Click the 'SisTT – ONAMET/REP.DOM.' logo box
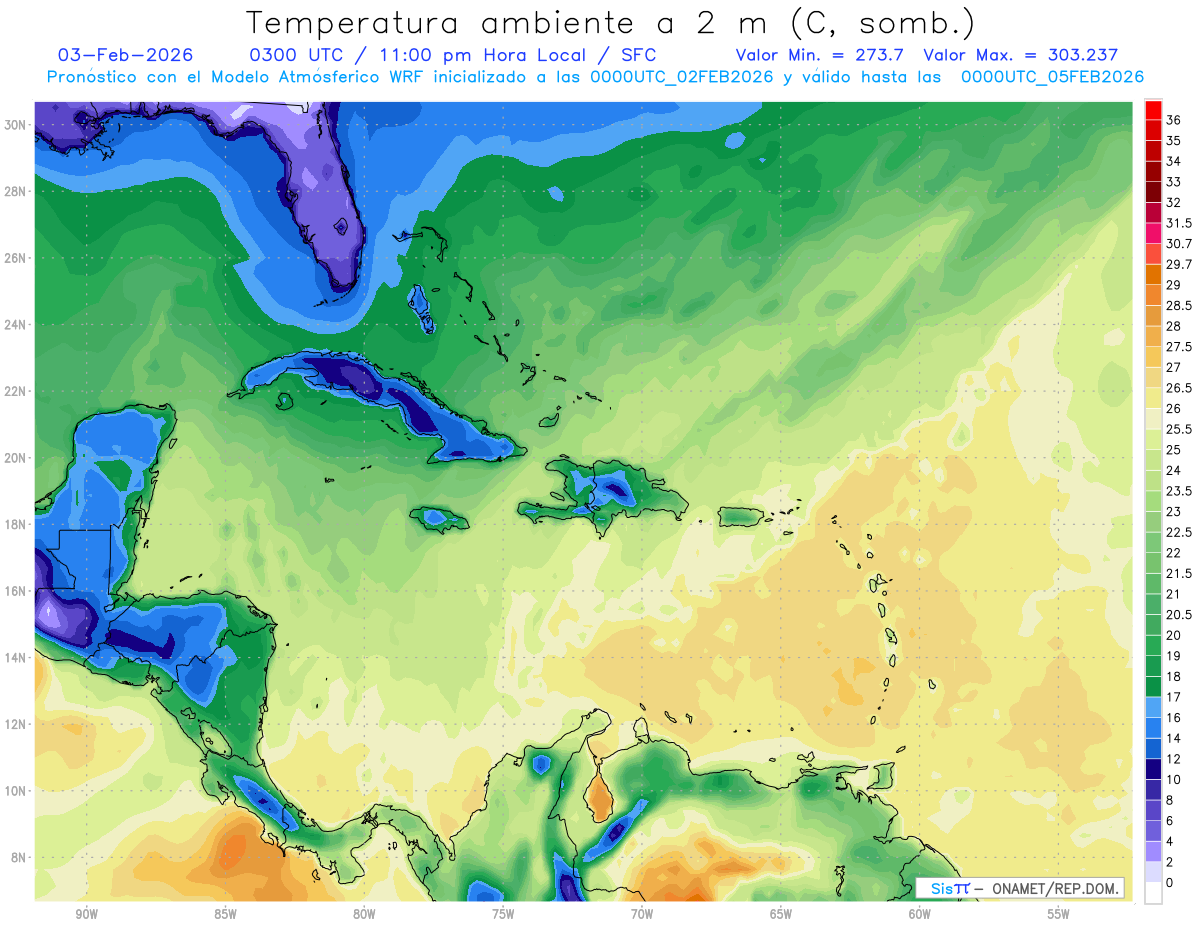1200x927 pixels. point(1020,888)
